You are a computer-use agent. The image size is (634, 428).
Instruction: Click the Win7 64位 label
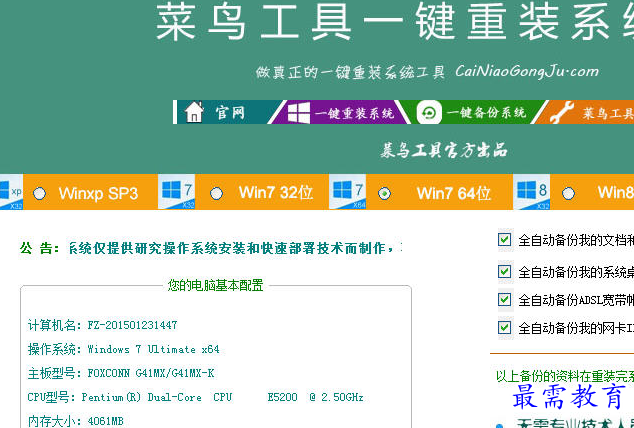pyautogui.click(x=454, y=194)
